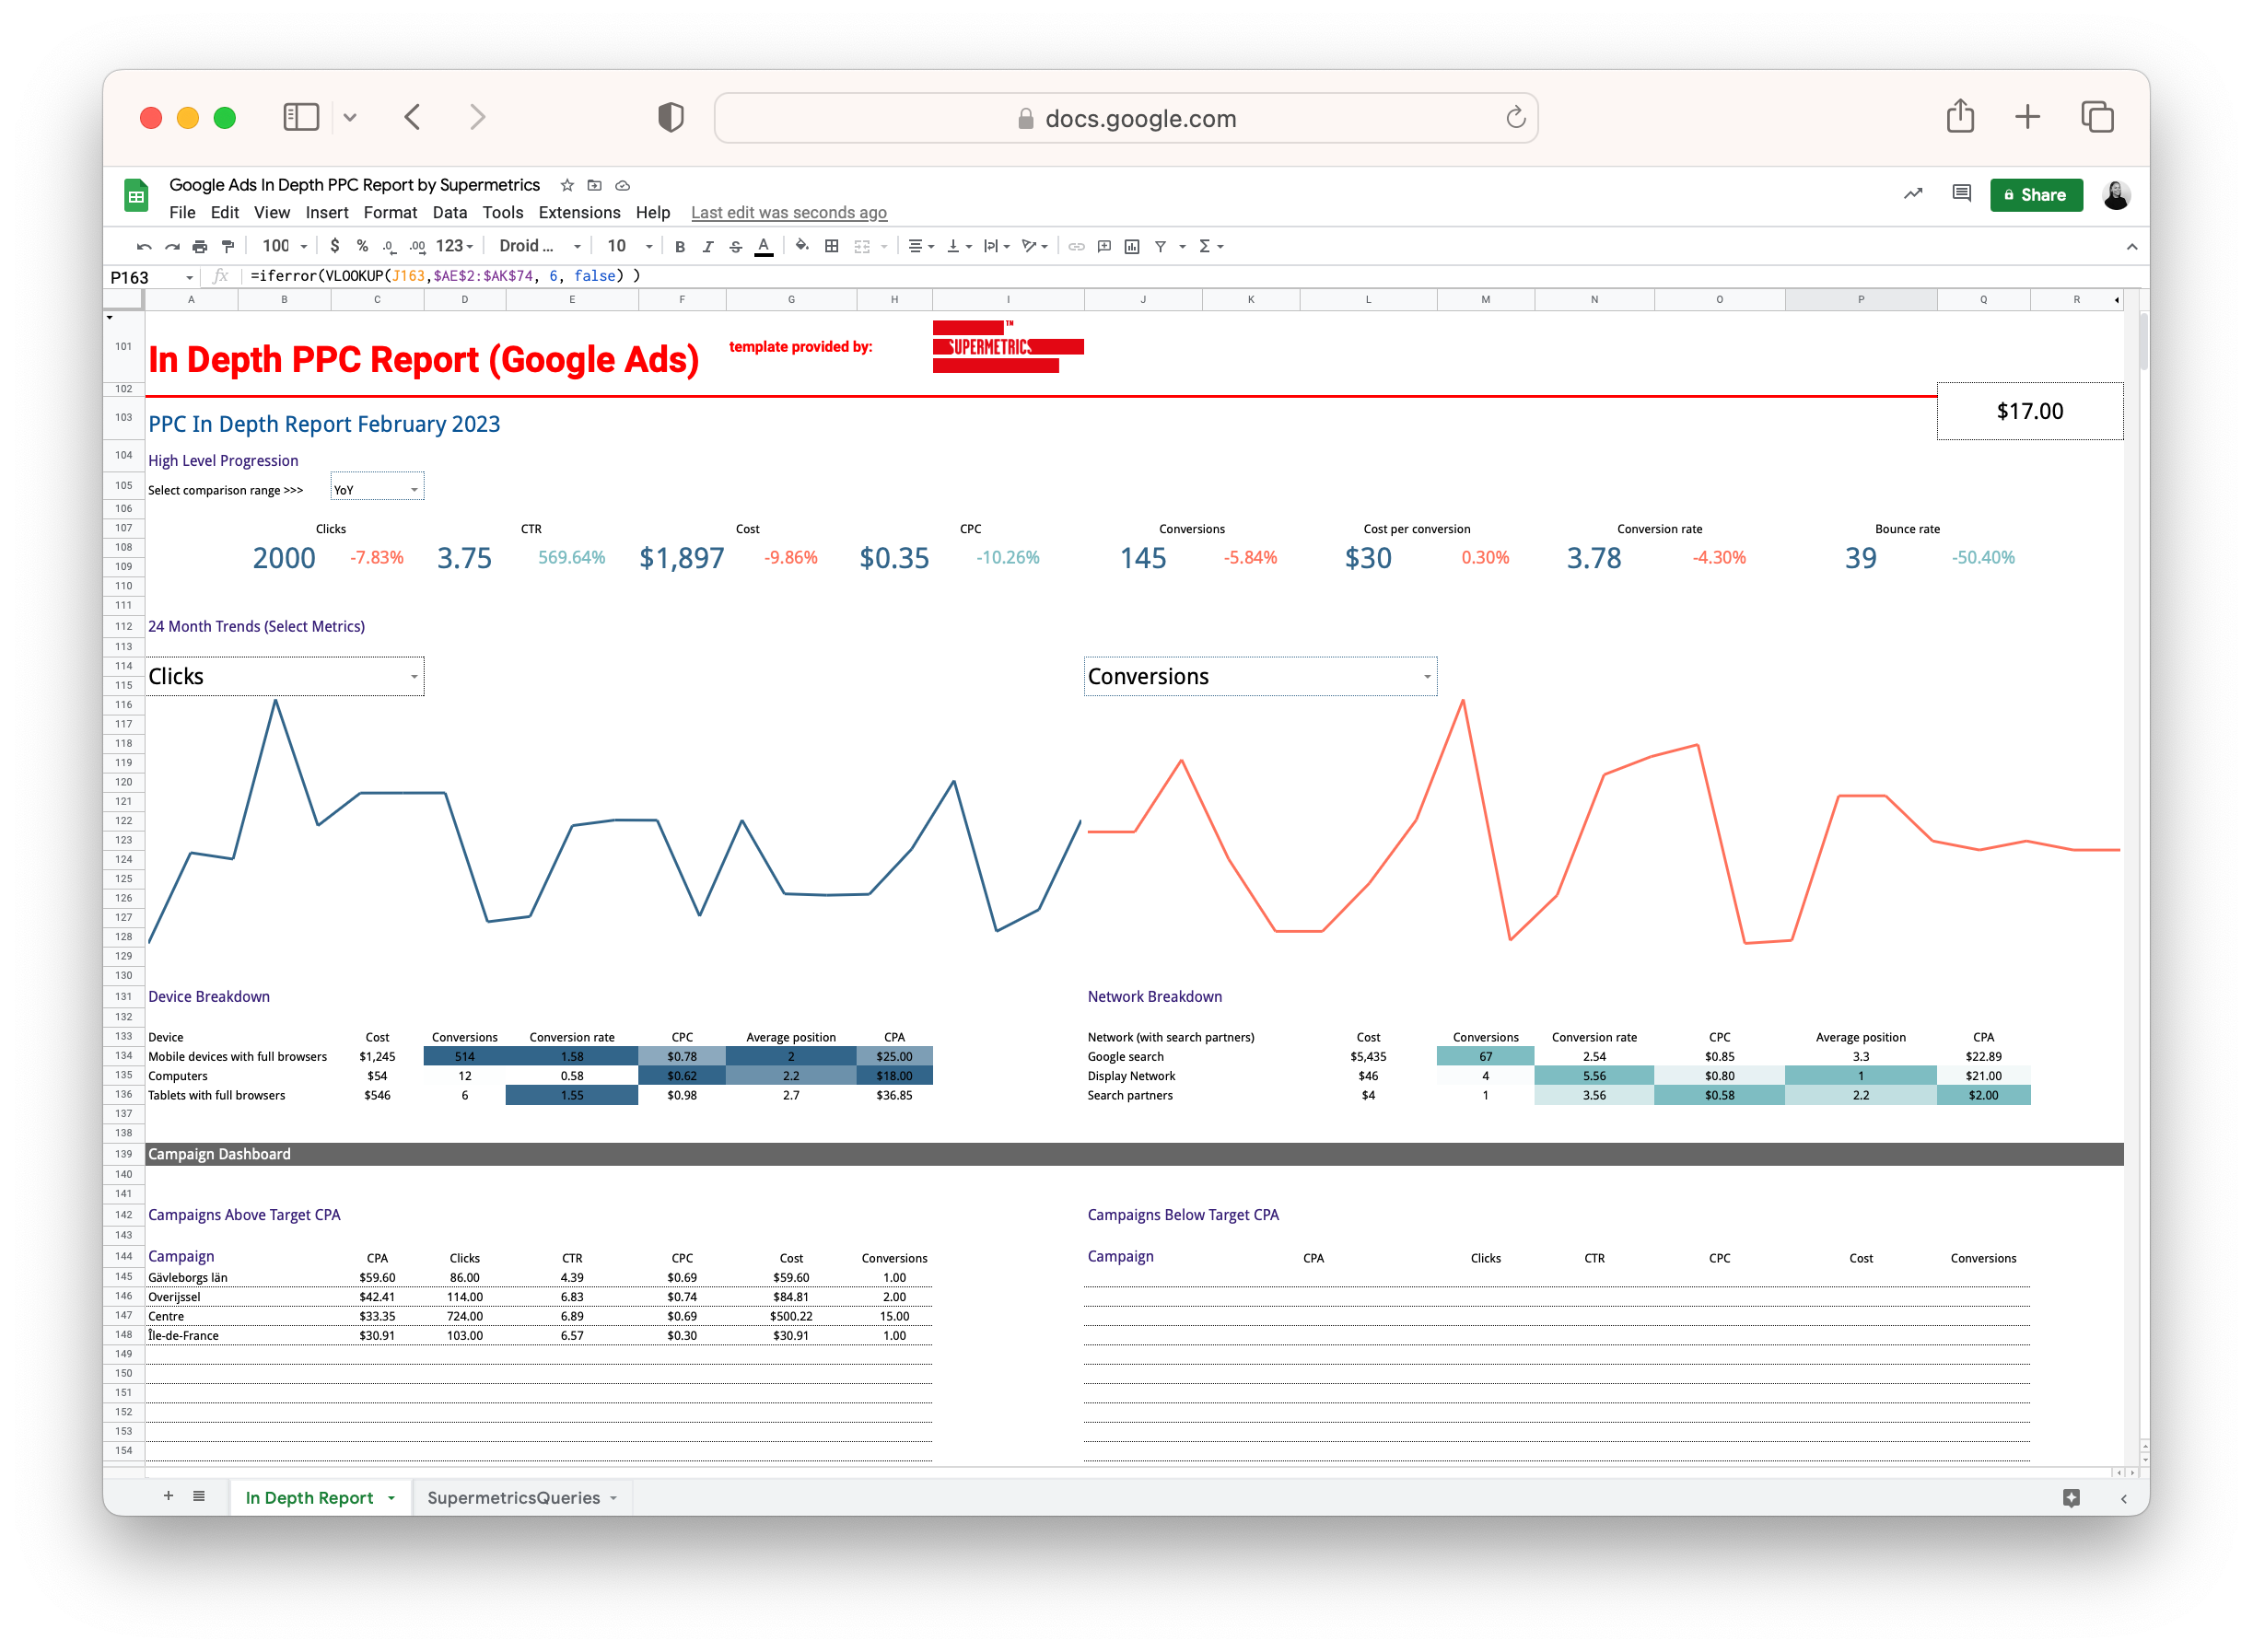This screenshot has width=2253, height=1652.
Task: Click the Explore button at bottom right
Action: [x=2071, y=1497]
